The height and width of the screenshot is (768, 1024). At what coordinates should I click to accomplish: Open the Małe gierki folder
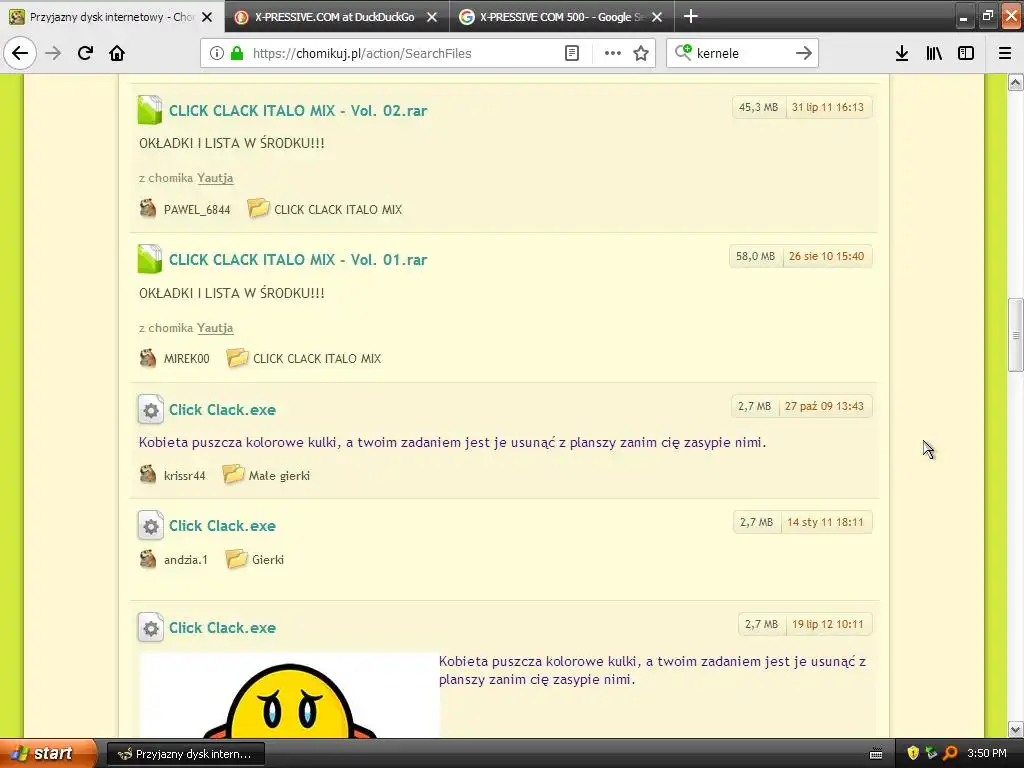tap(279, 475)
